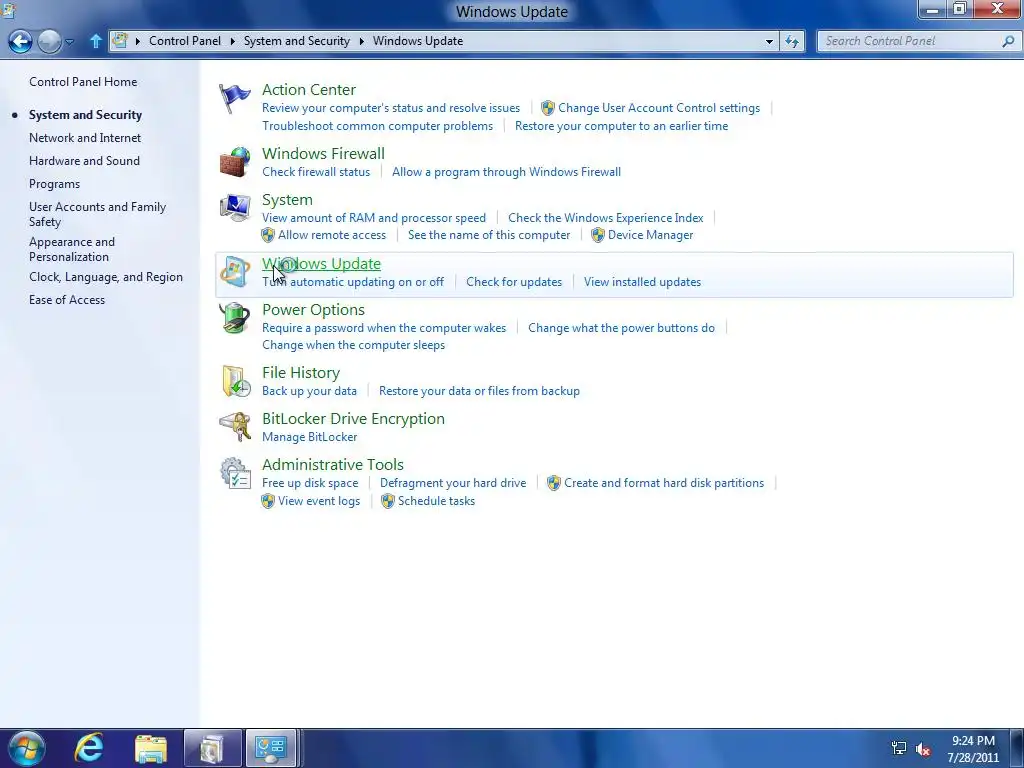1024x768 pixels.
Task: Click Change when the computer sleeps
Action: [x=353, y=345]
